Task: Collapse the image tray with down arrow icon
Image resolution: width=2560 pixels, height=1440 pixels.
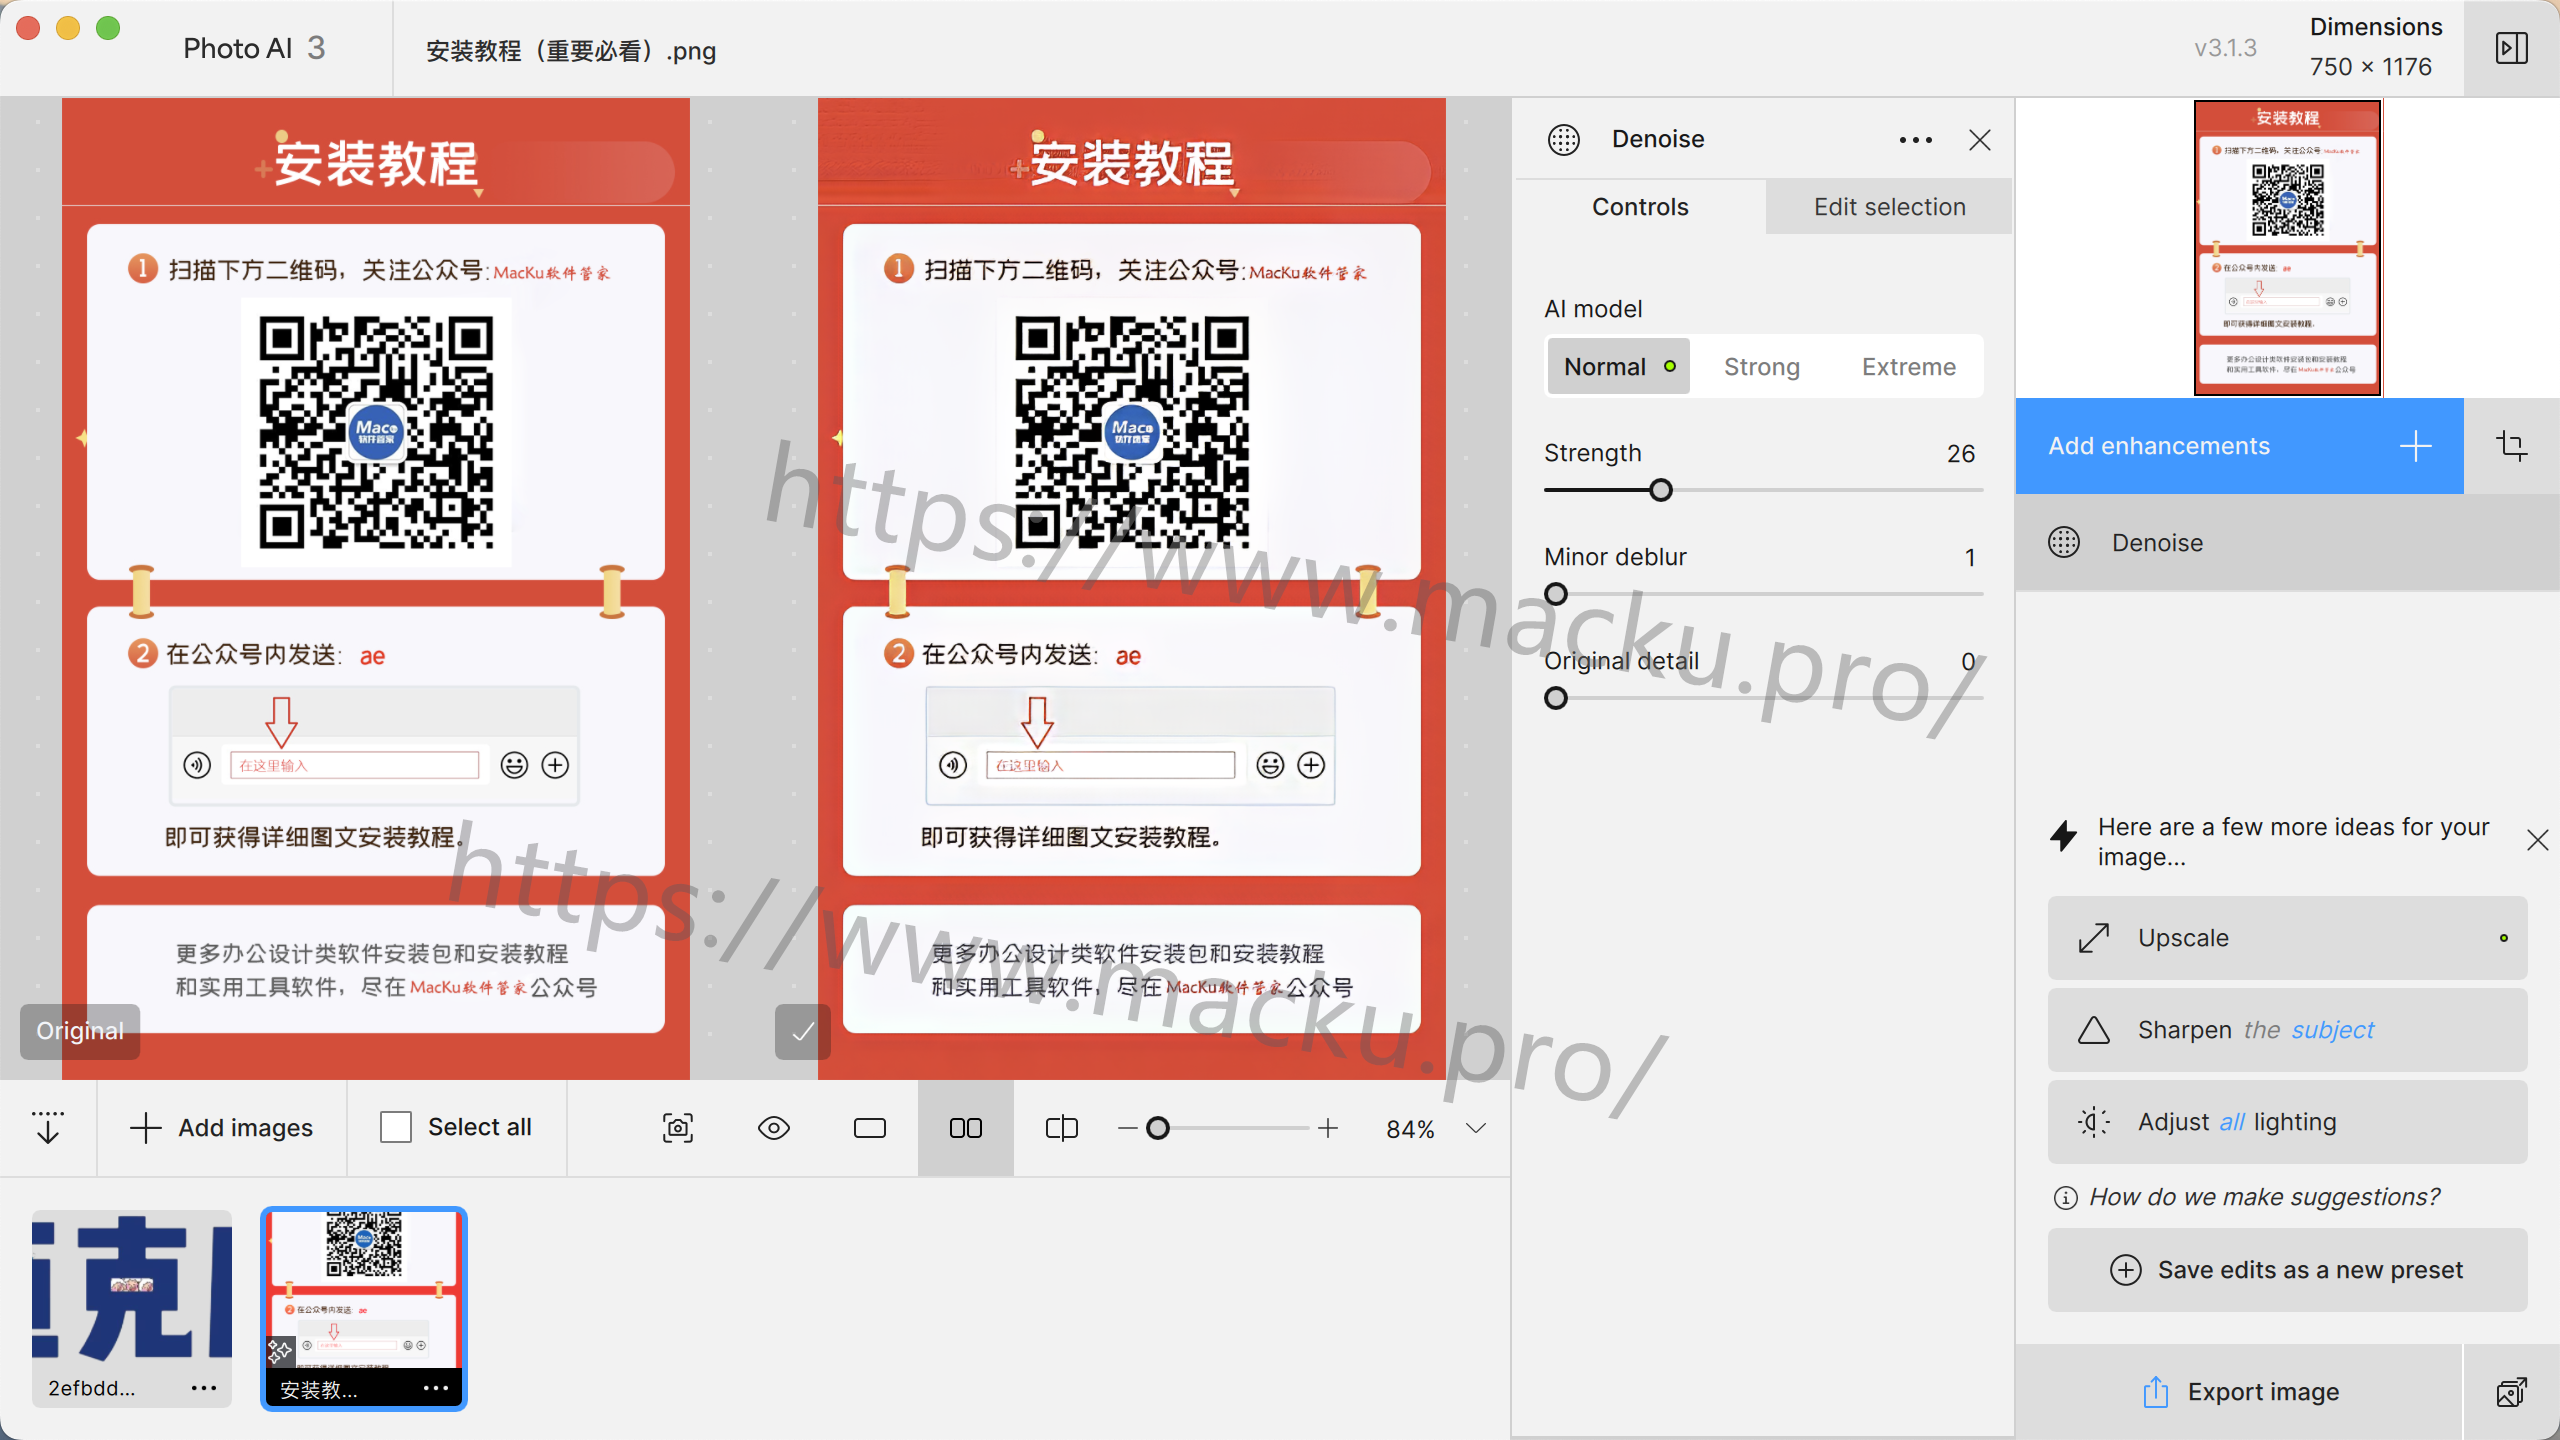Action: [x=47, y=1128]
